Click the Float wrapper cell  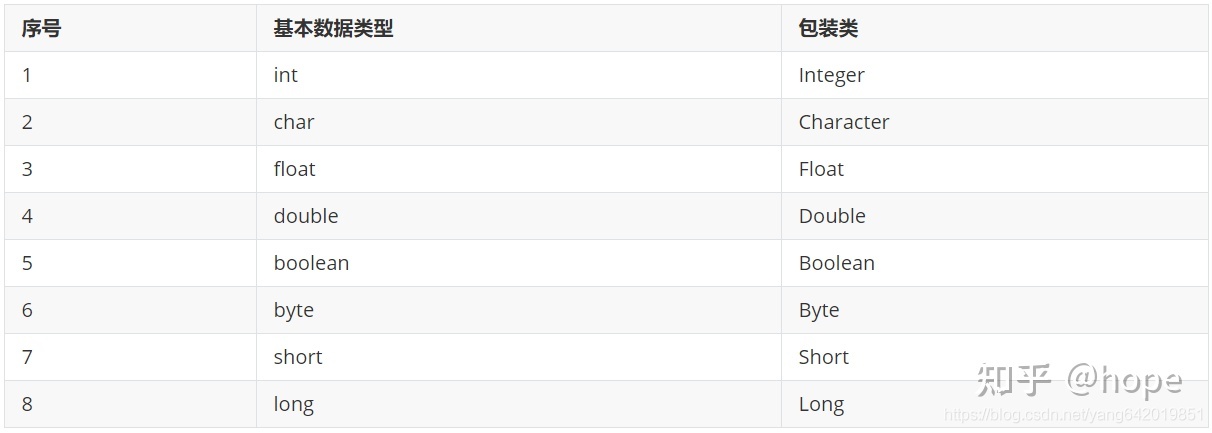pyautogui.click(x=821, y=169)
